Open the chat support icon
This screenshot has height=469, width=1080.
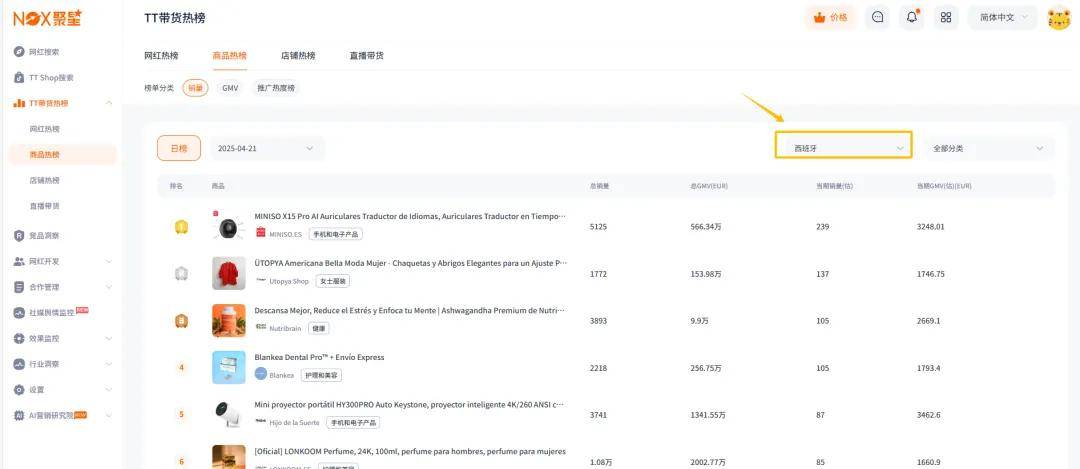(877, 17)
